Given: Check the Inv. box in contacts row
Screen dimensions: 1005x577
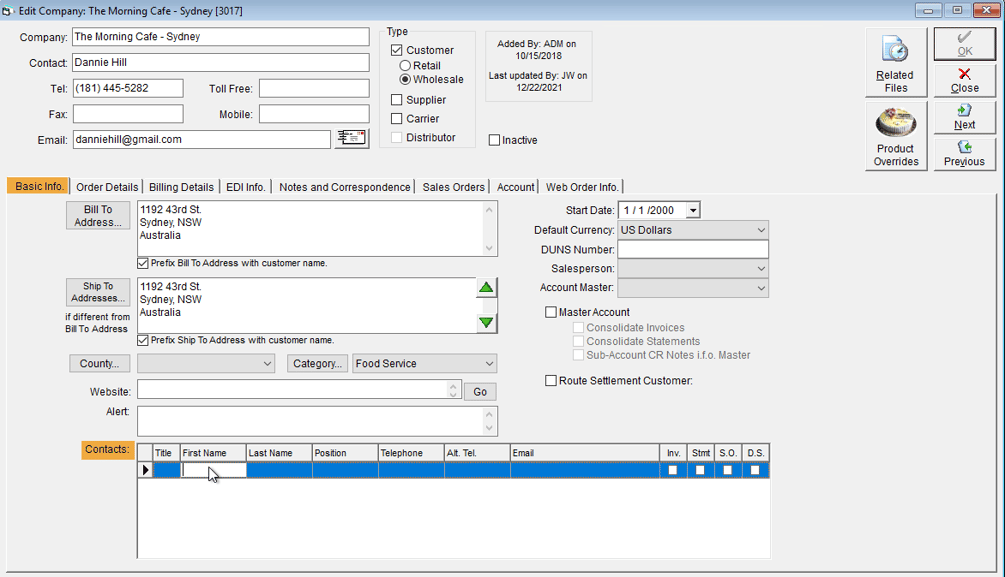Looking at the screenshot, I should coord(672,470).
